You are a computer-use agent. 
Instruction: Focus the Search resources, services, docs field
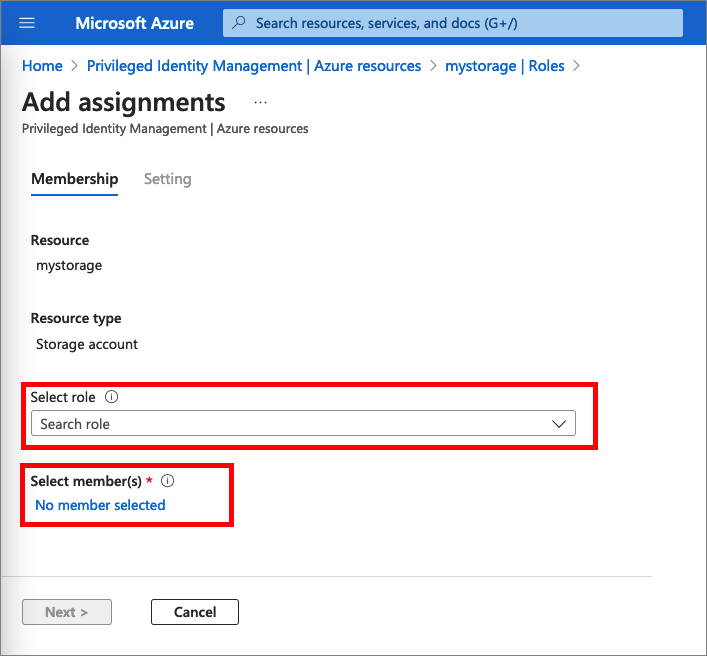[x=453, y=23]
